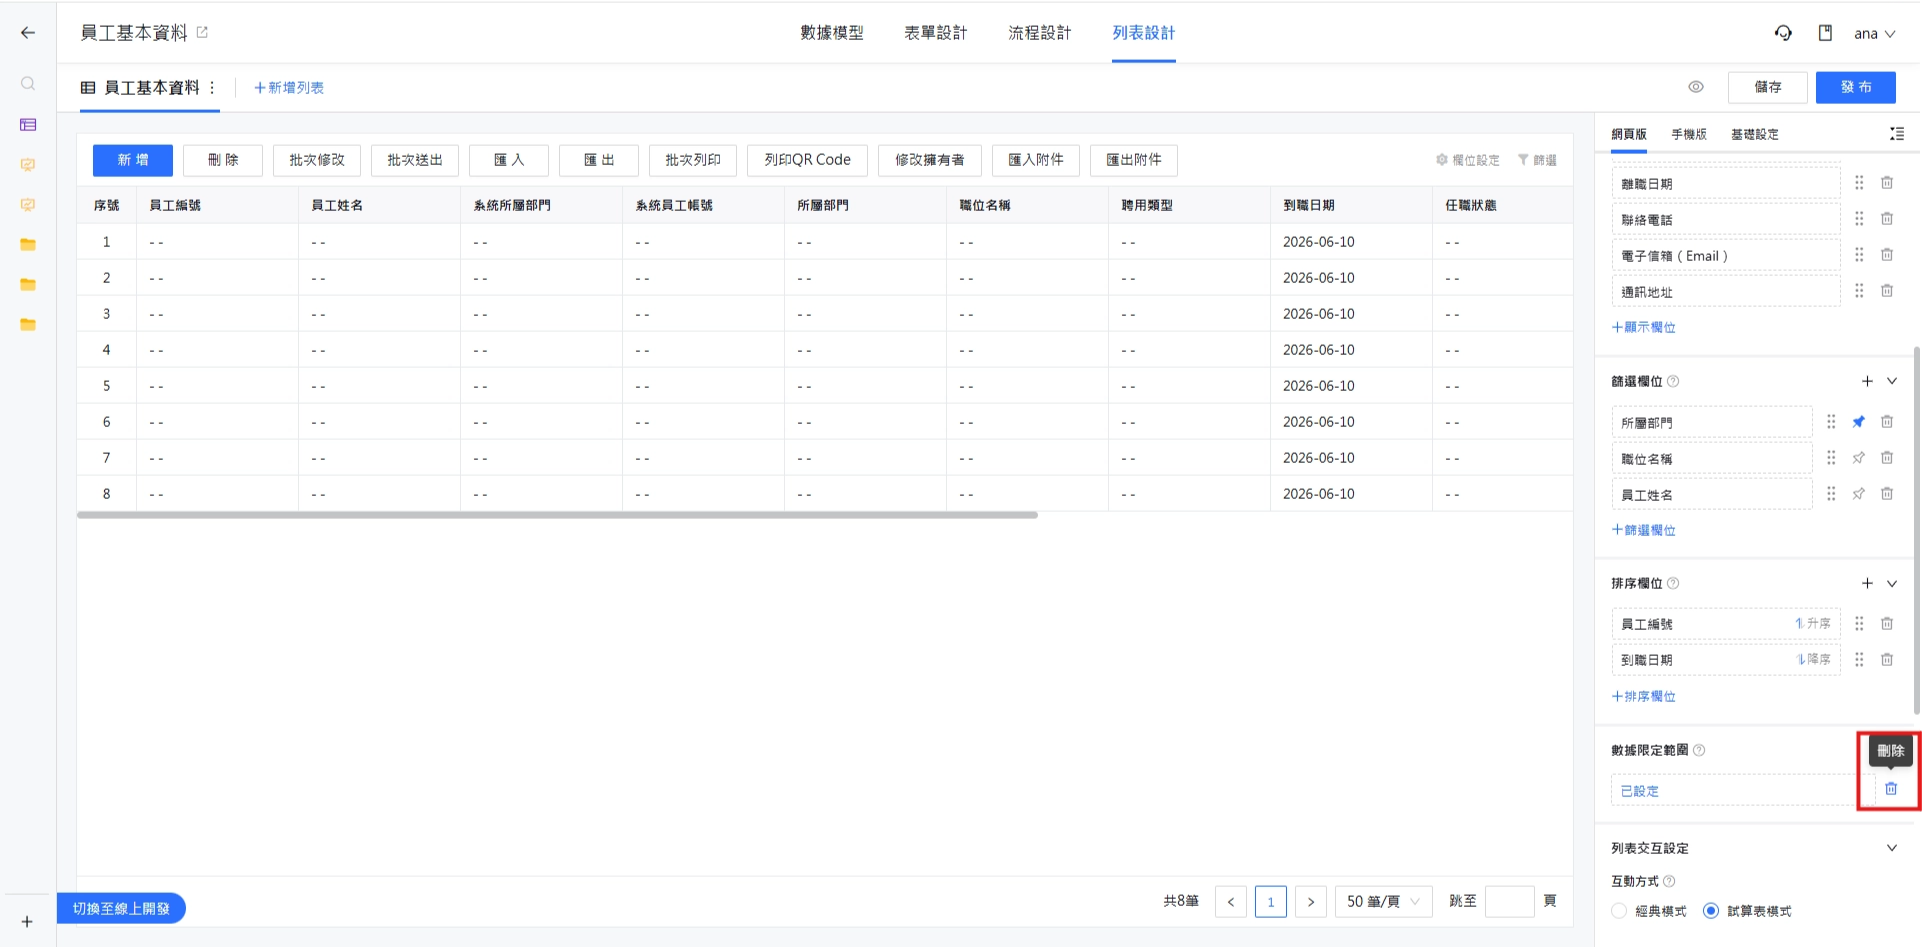Go to the previous page arrow
This screenshot has width=1922, height=947.
pyautogui.click(x=1231, y=901)
